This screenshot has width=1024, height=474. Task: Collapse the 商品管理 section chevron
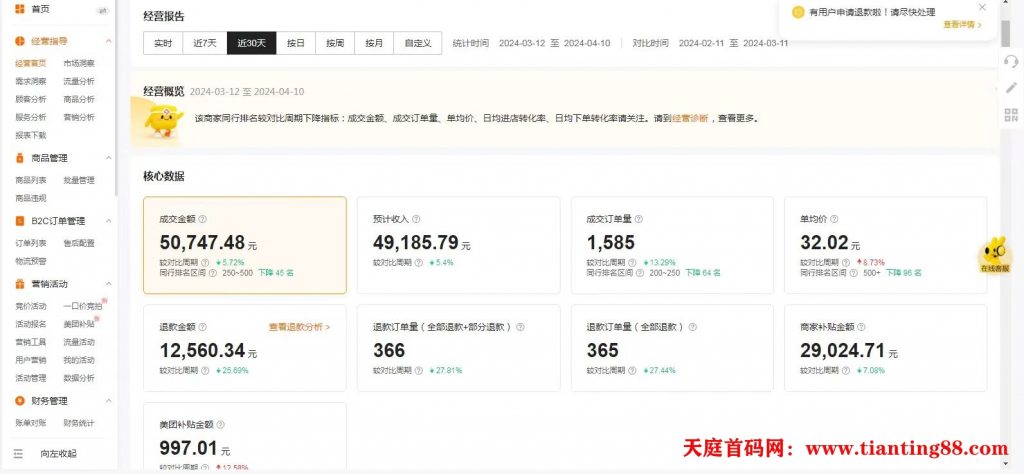tap(108, 158)
